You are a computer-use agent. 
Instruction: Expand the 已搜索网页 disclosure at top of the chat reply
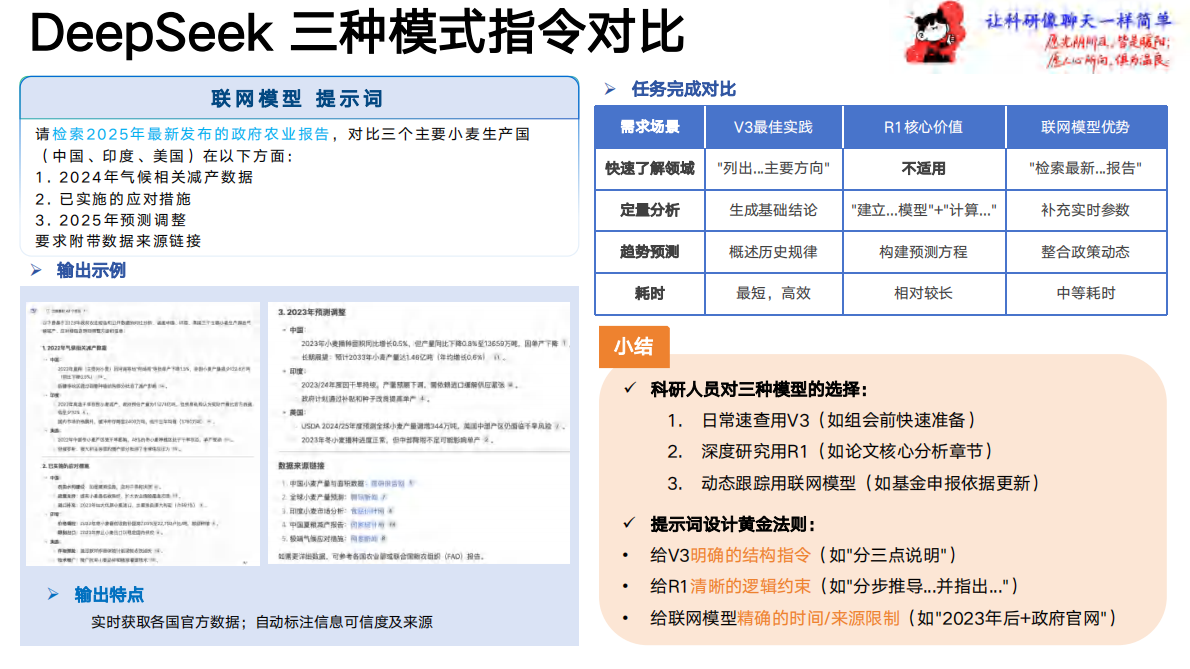pos(68,310)
